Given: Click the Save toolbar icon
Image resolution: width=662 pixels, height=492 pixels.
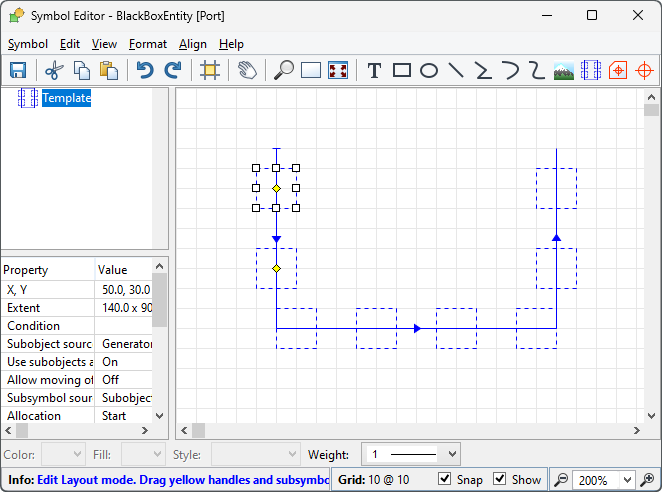Looking at the screenshot, I should [x=17, y=70].
